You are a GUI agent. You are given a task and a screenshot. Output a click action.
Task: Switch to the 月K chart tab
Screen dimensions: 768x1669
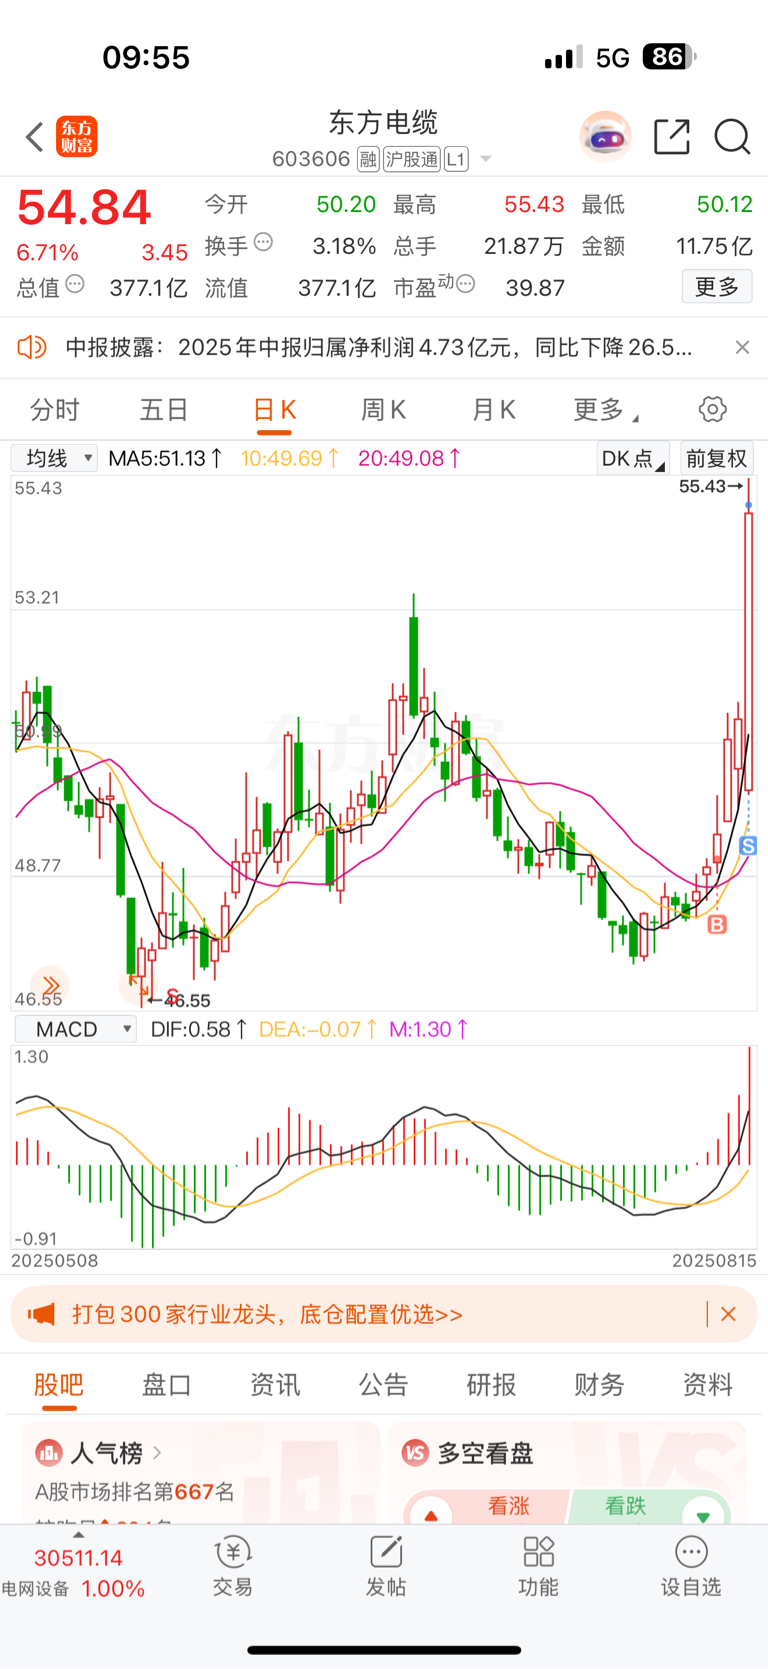coord(493,410)
